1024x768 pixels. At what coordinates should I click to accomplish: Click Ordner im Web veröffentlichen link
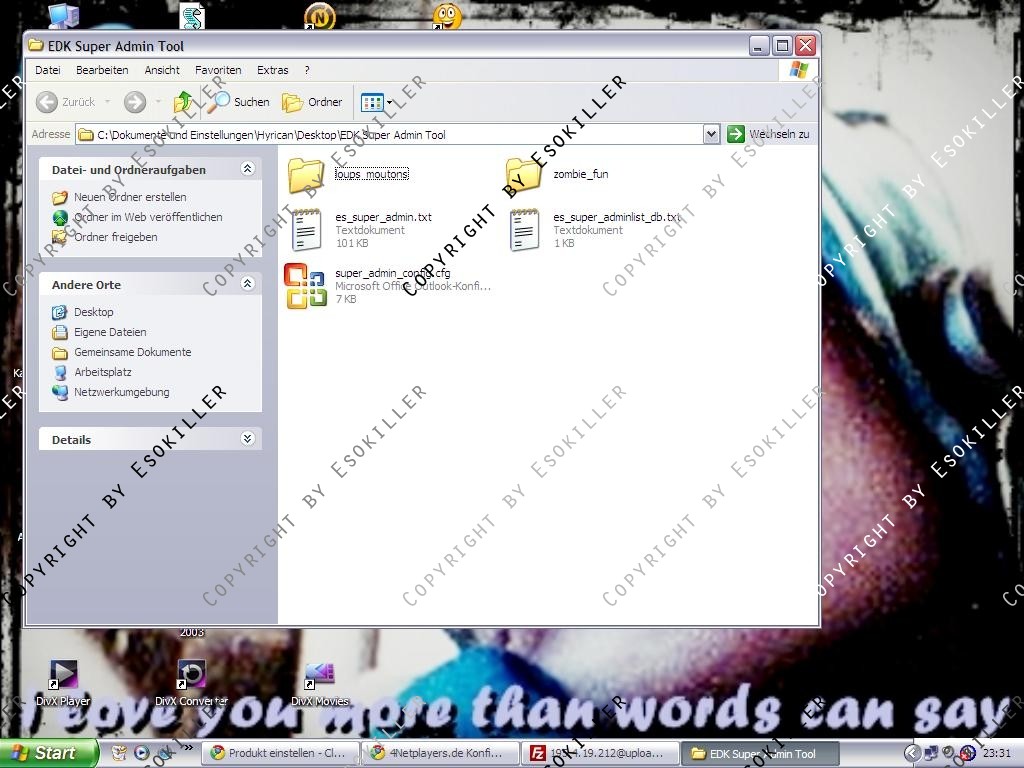148,217
